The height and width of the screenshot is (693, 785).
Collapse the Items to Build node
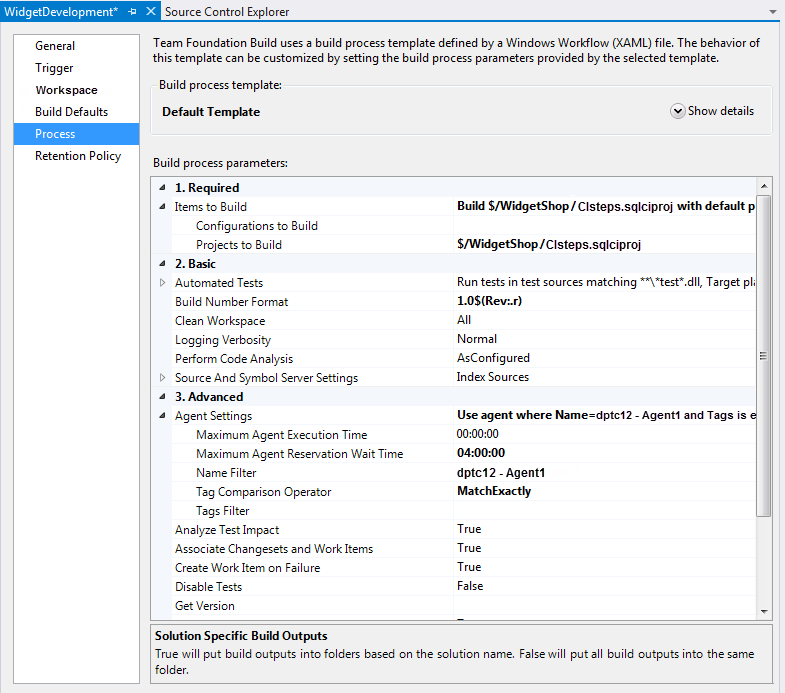click(163, 207)
